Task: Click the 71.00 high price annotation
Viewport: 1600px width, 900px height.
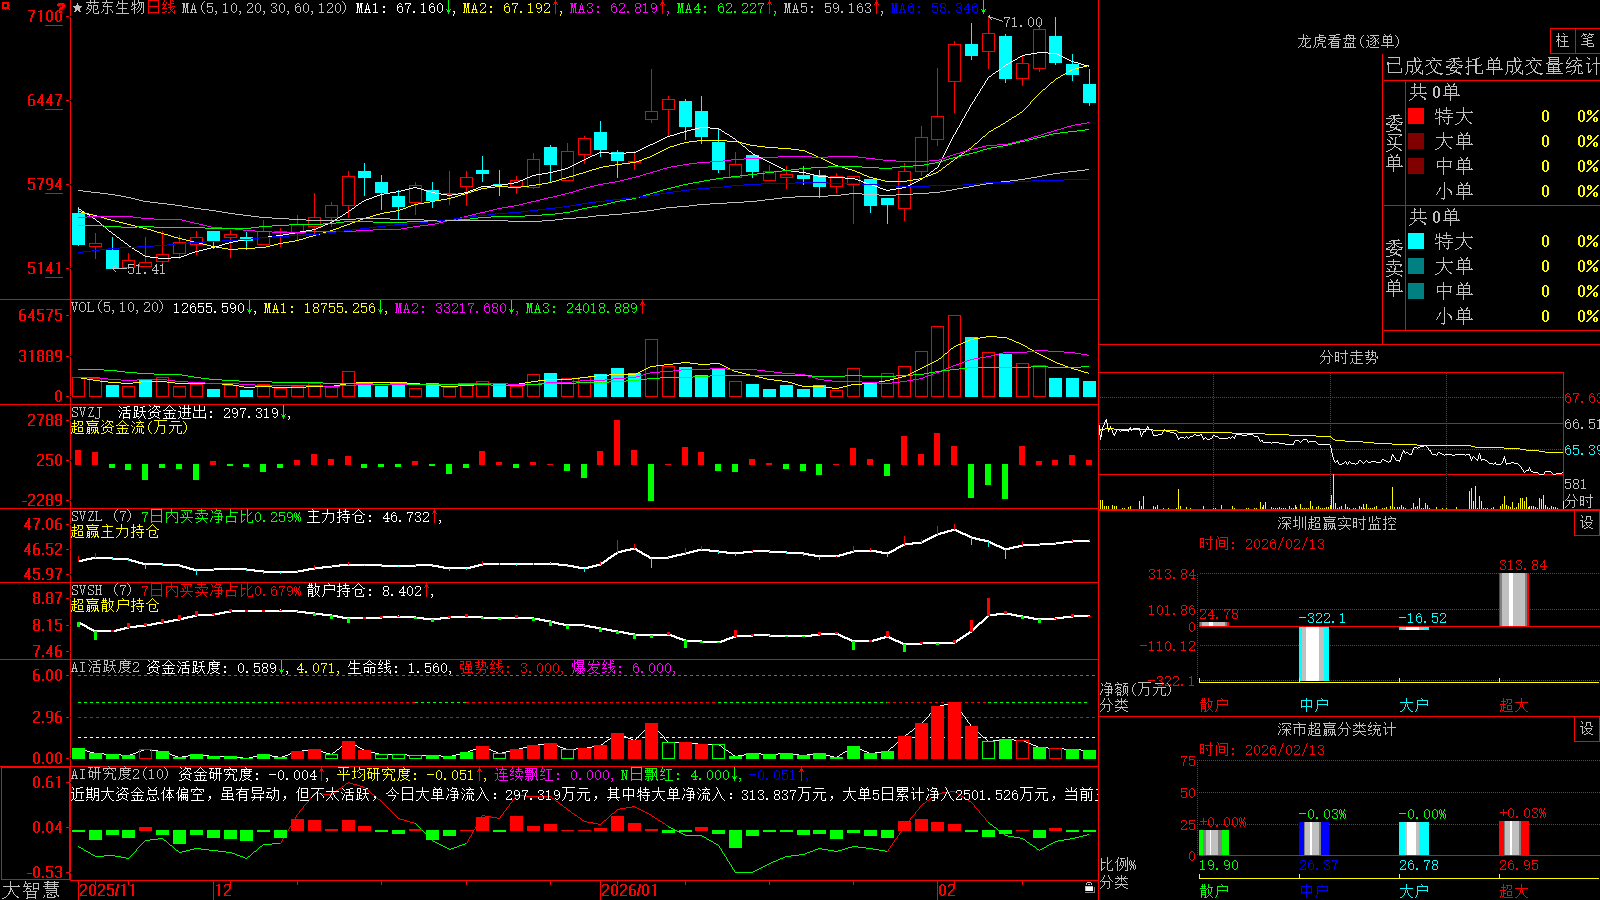Action: 1023,22
